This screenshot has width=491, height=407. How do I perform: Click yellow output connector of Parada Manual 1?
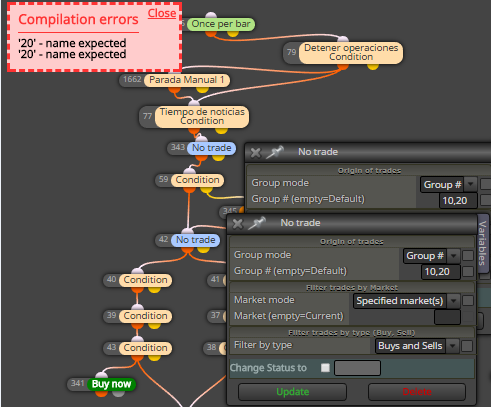coord(202,89)
